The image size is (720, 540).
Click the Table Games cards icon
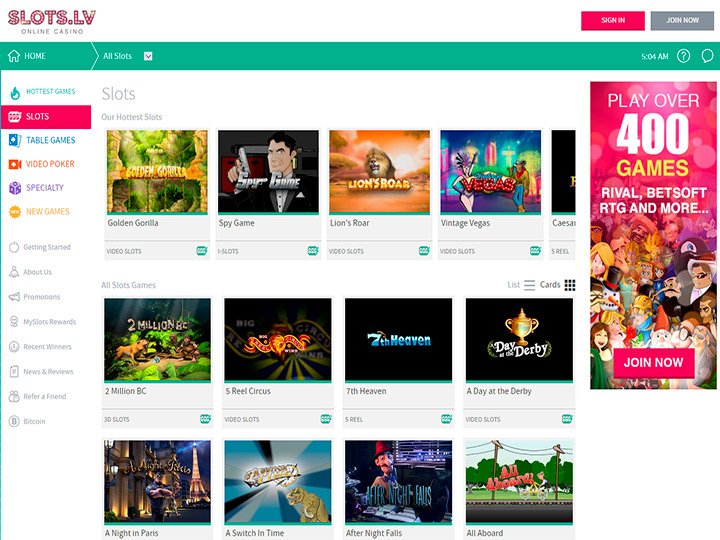pos(15,140)
